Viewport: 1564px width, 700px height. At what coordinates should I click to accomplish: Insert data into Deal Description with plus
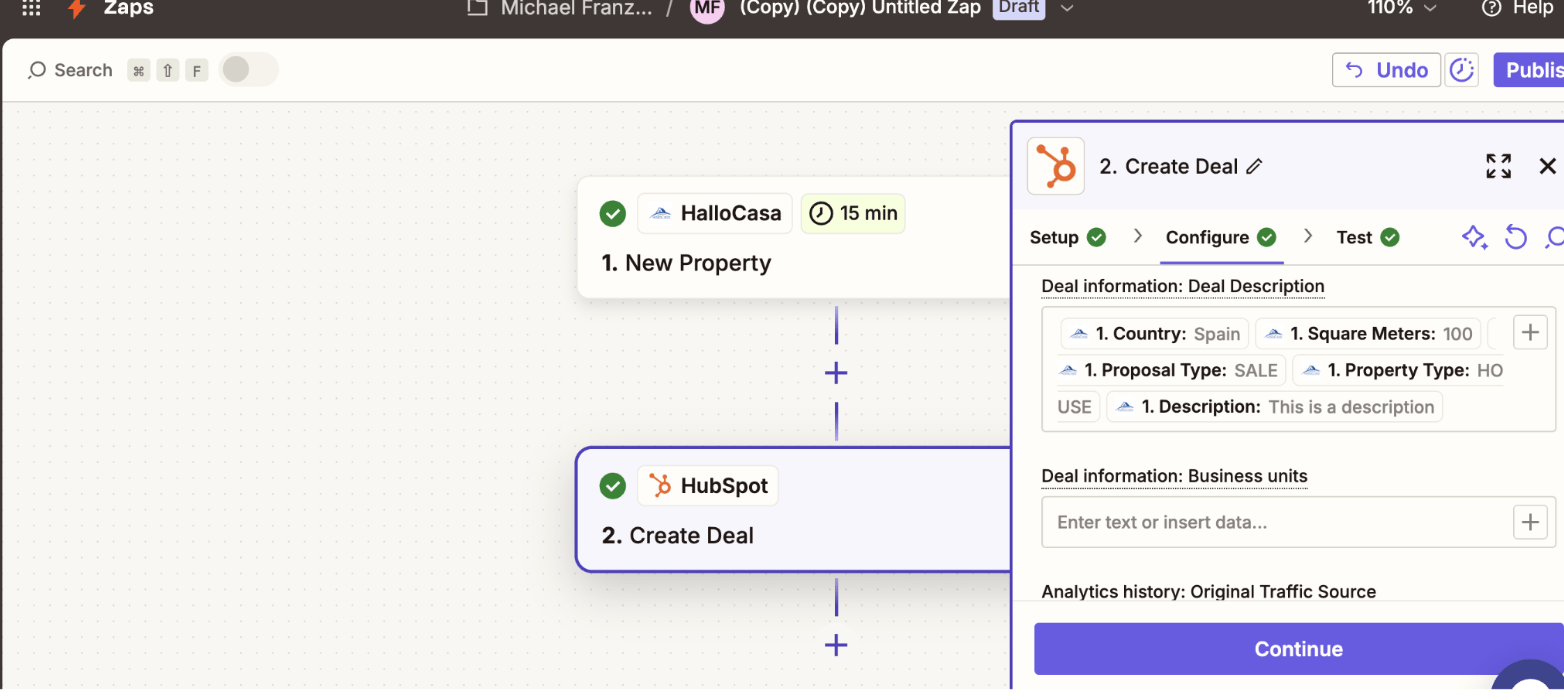pyautogui.click(x=1530, y=332)
